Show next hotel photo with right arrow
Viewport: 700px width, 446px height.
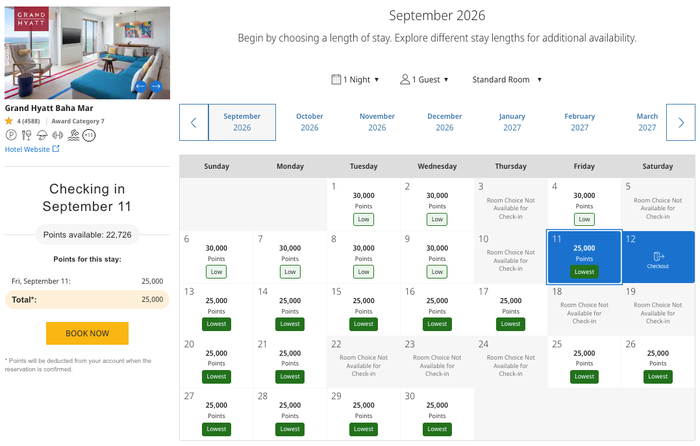[x=156, y=86]
